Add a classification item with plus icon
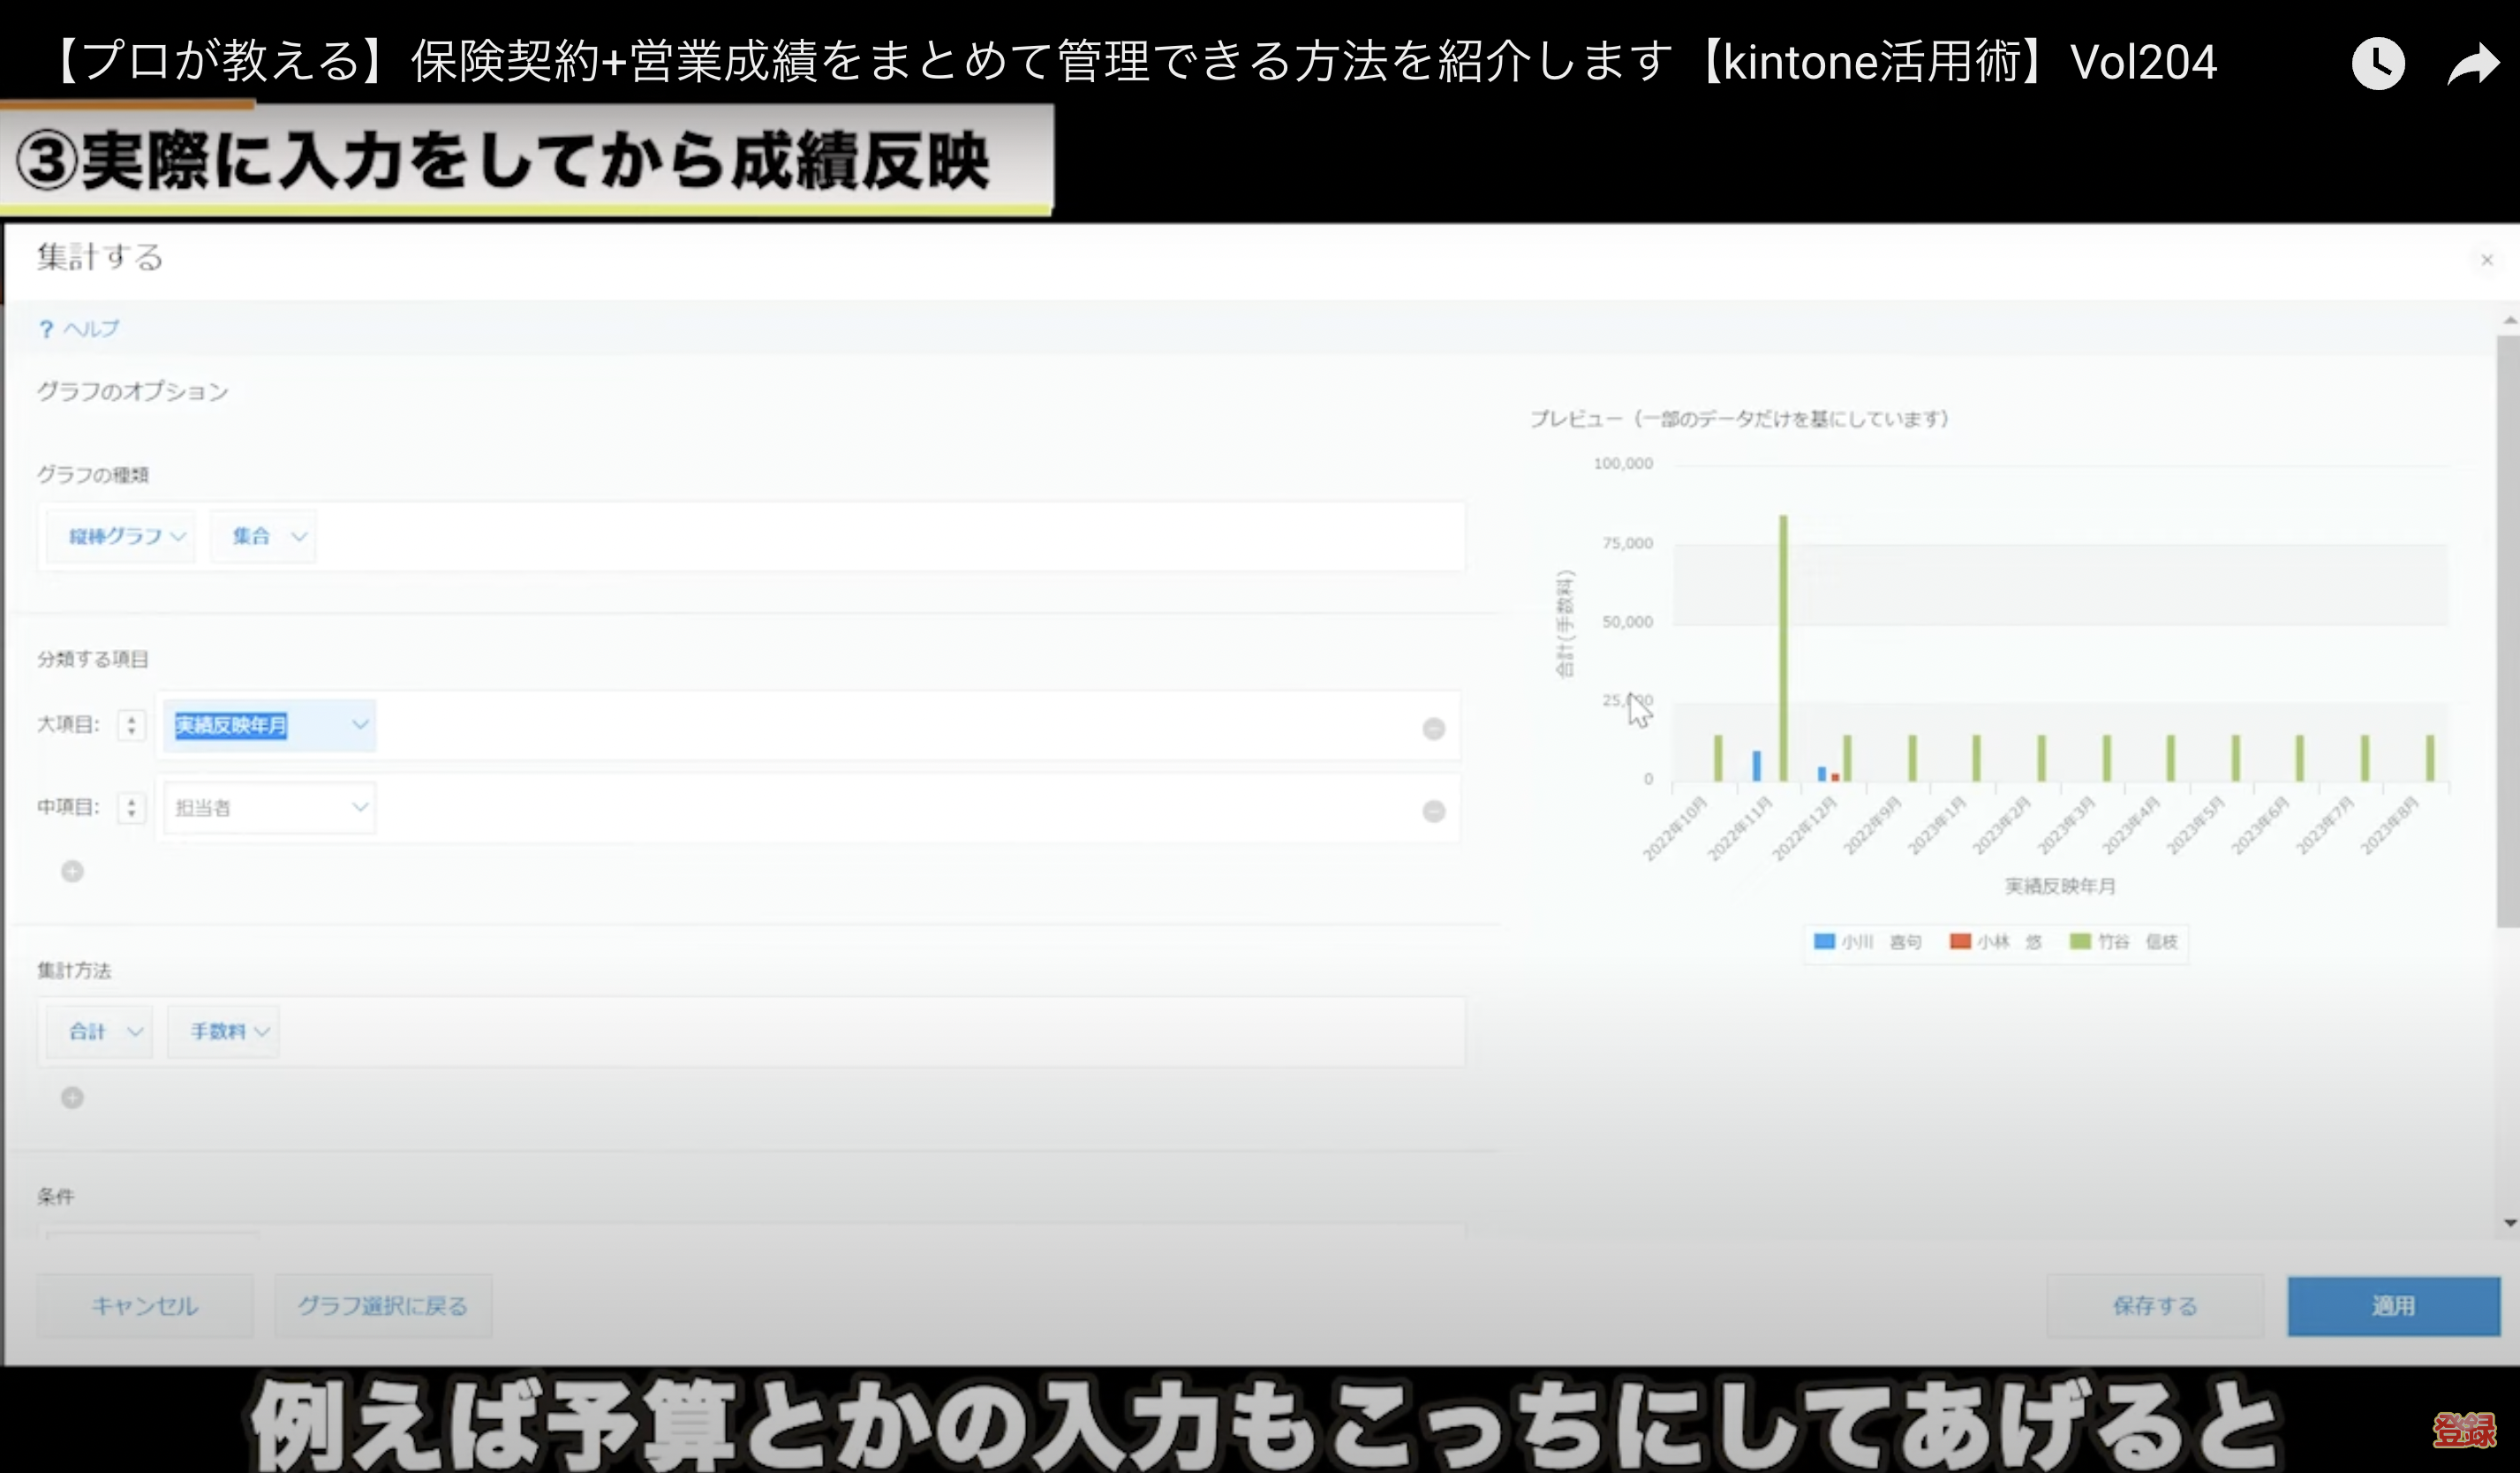The height and width of the screenshot is (1473, 2520). click(x=72, y=871)
